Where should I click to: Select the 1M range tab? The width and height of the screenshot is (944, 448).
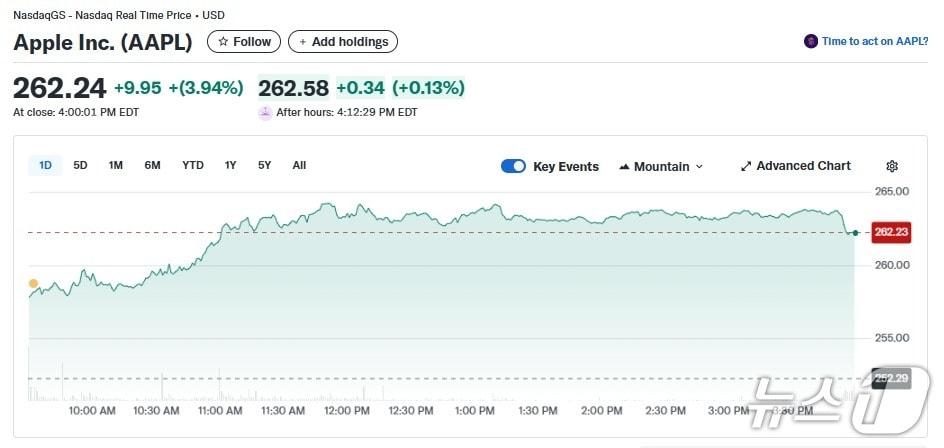tap(115, 165)
